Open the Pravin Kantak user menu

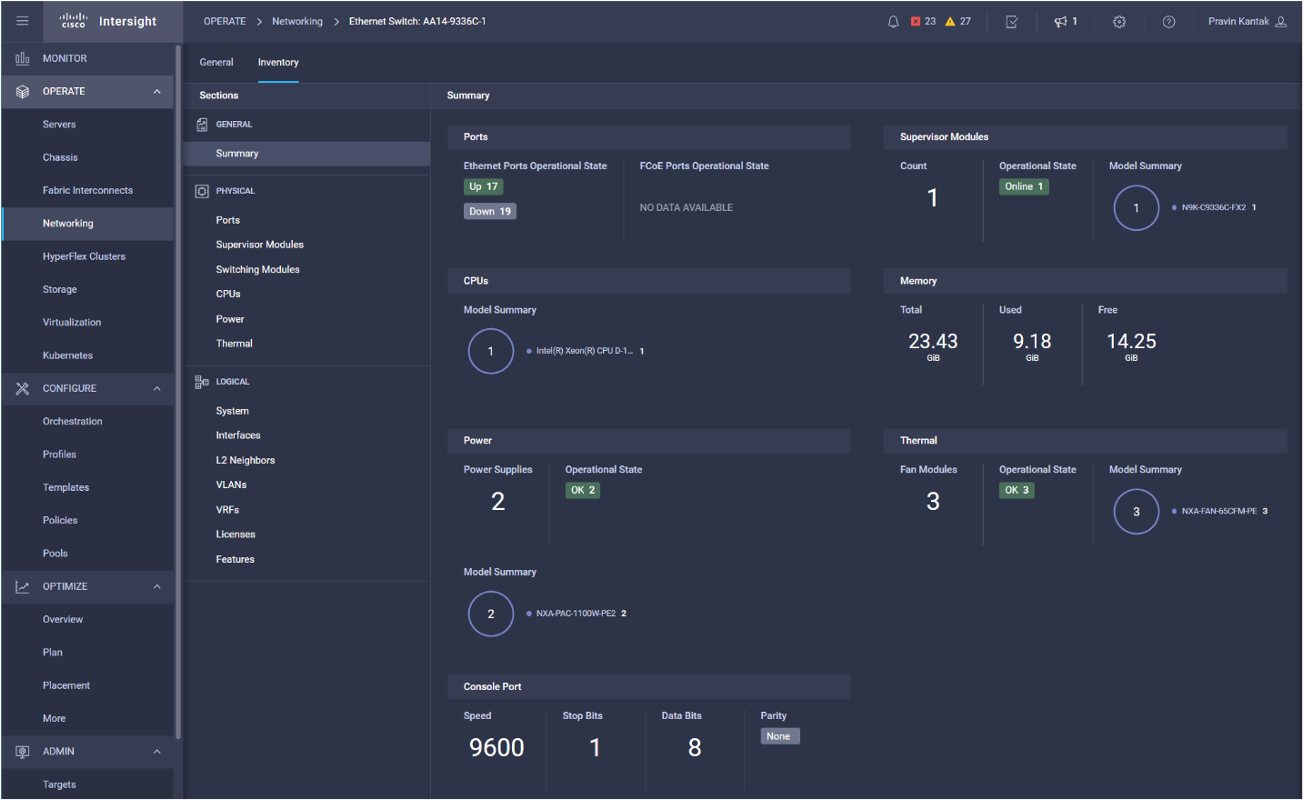tap(1240, 20)
